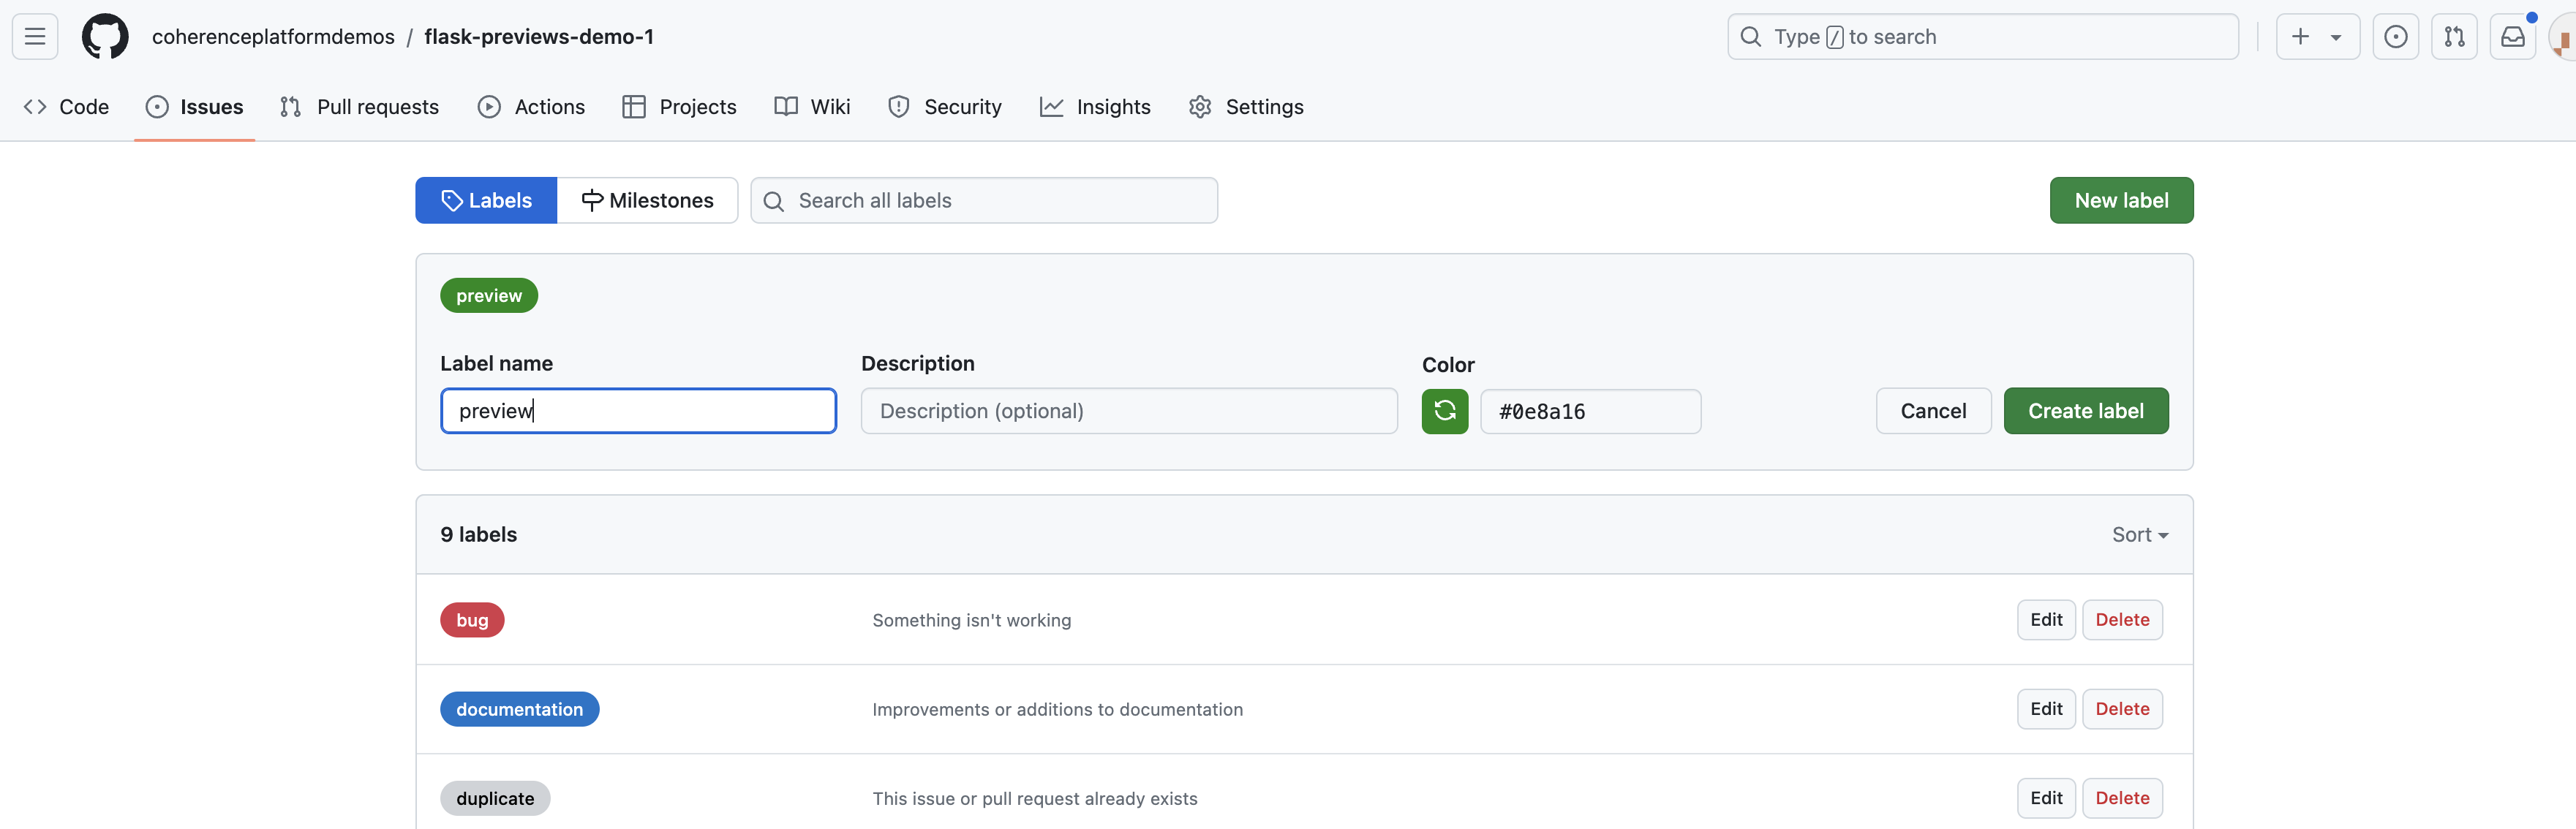The width and height of the screenshot is (2576, 829).
Task: Click the Cancel button
Action: 1934,410
